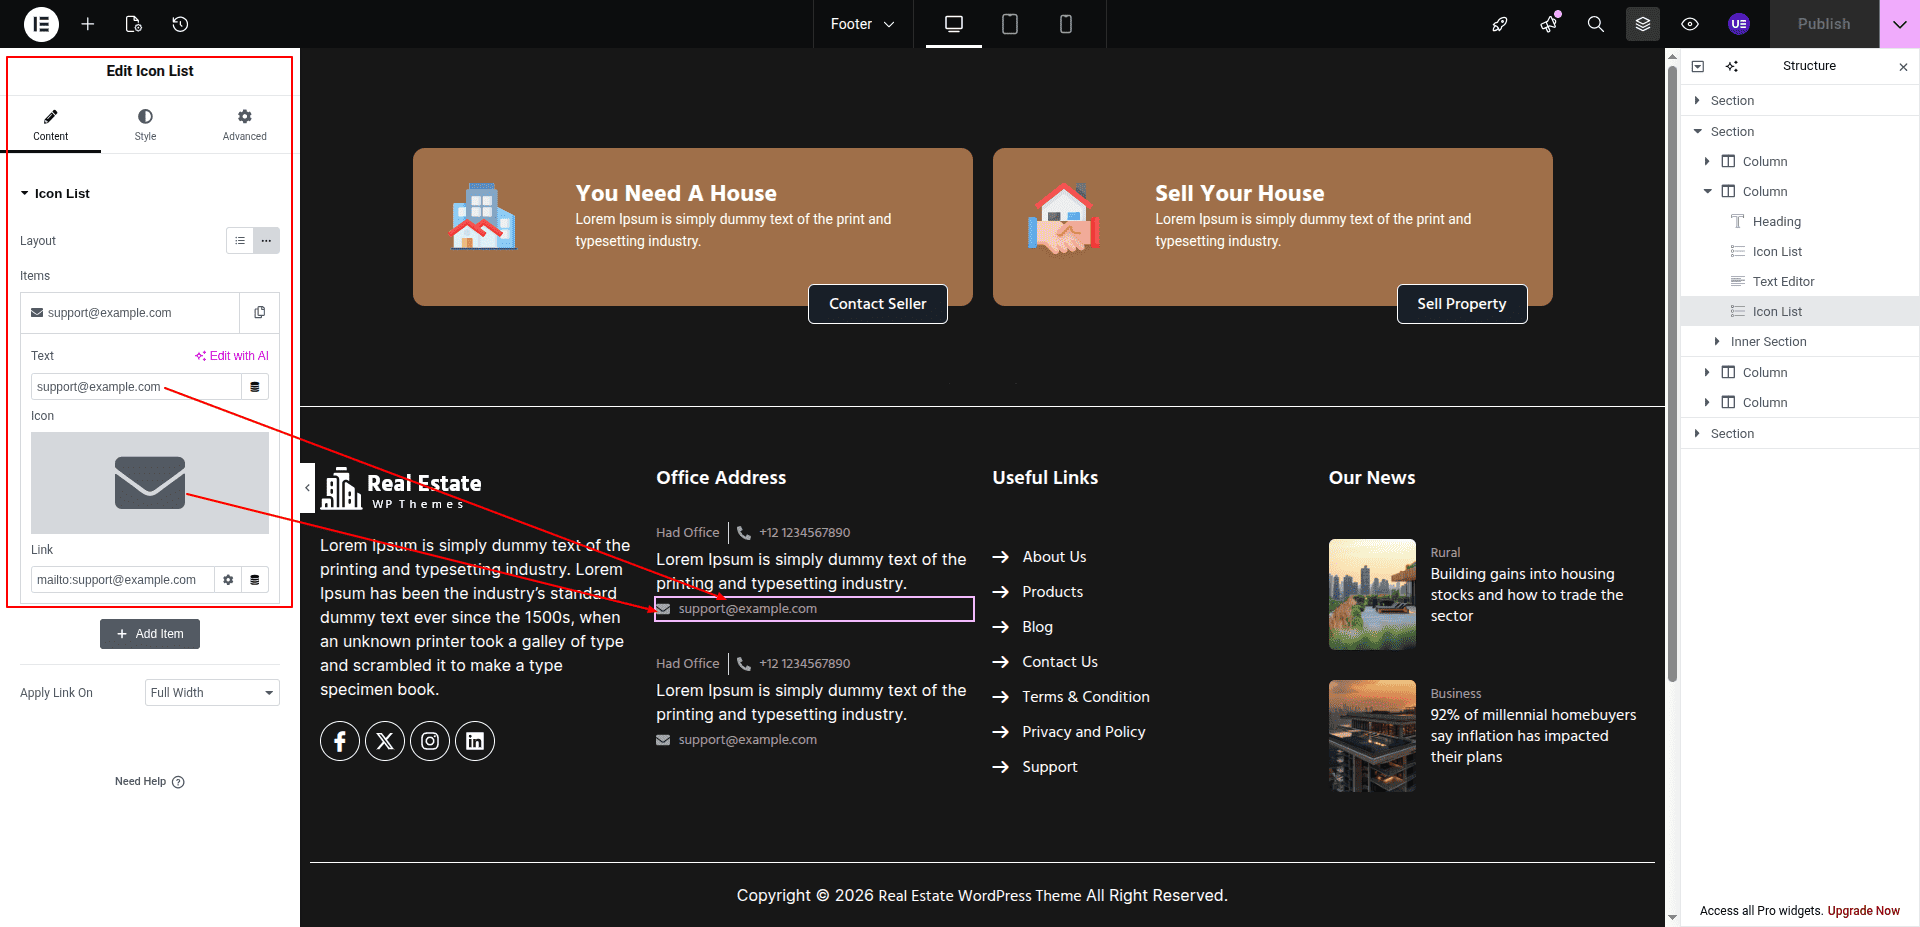This screenshot has width=1920, height=927.
Task: Switch to the Advanced tab
Action: [x=244, y=125]
